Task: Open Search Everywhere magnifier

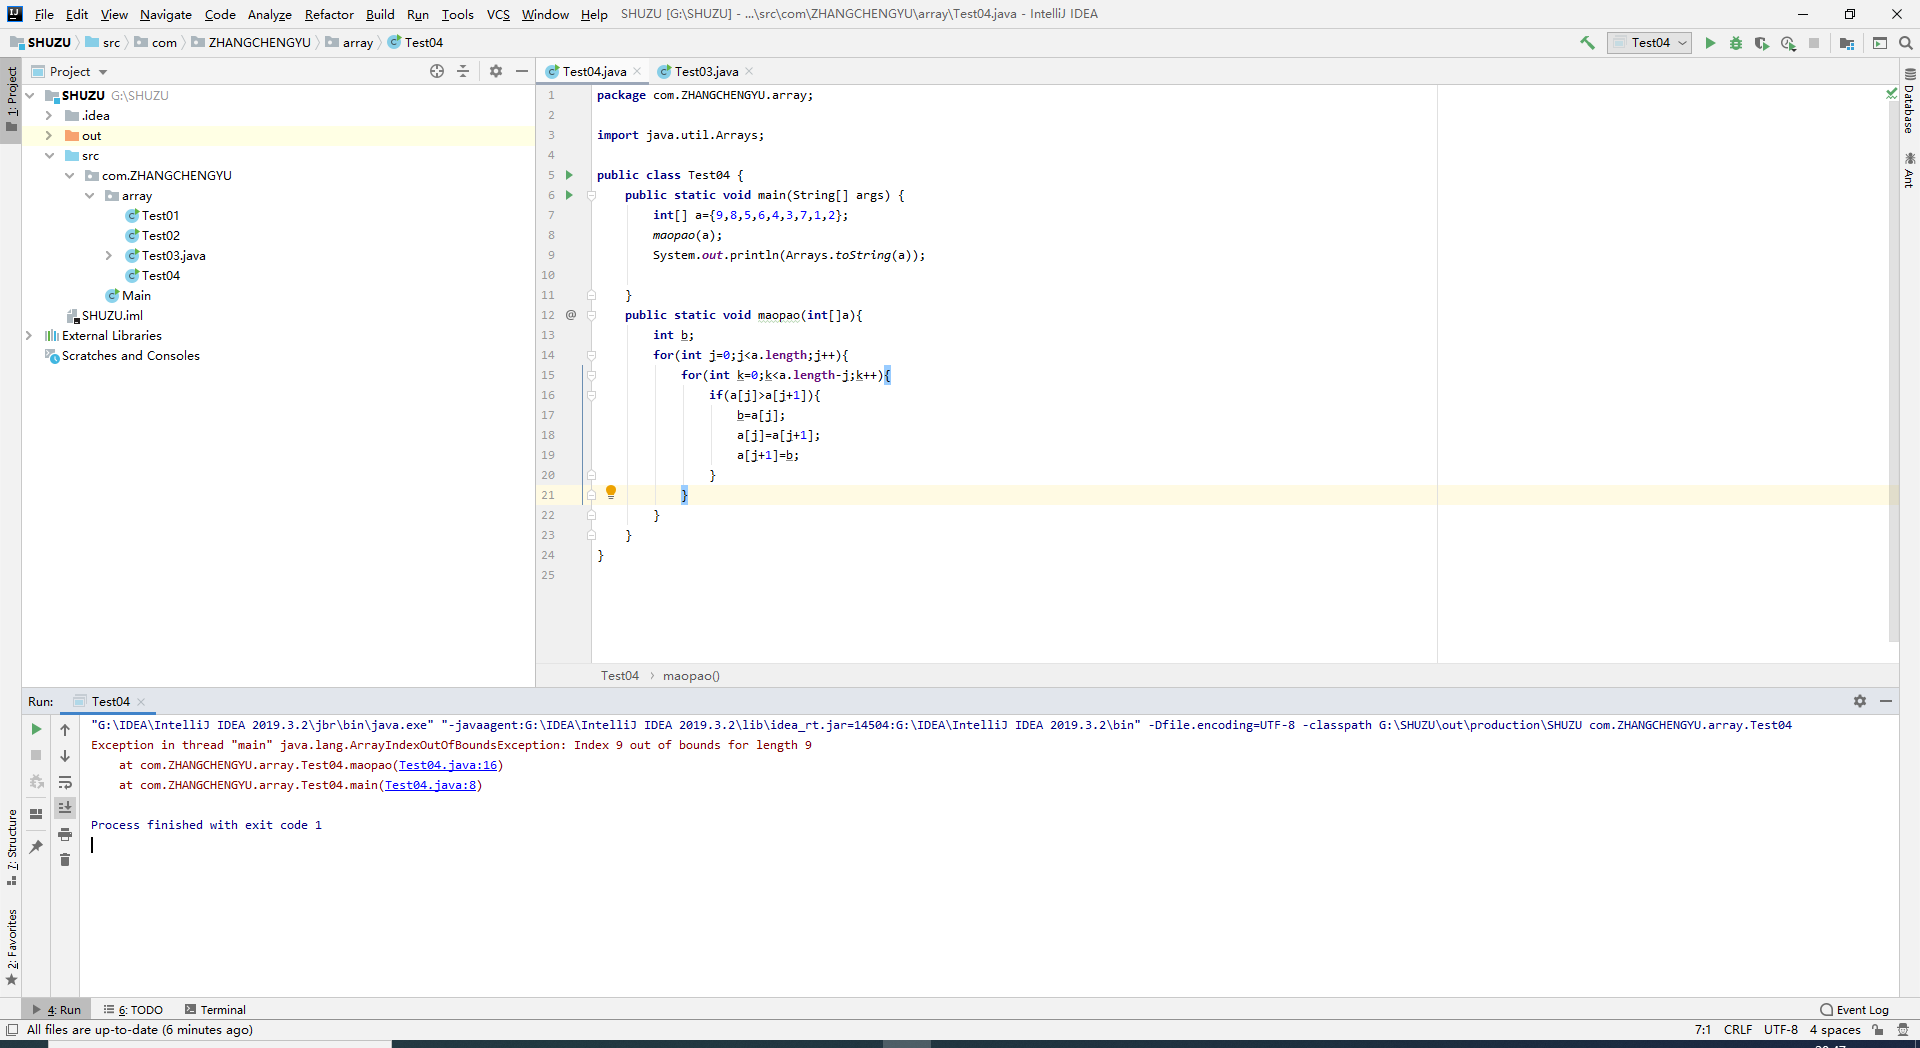Action: pos(1906,43)
